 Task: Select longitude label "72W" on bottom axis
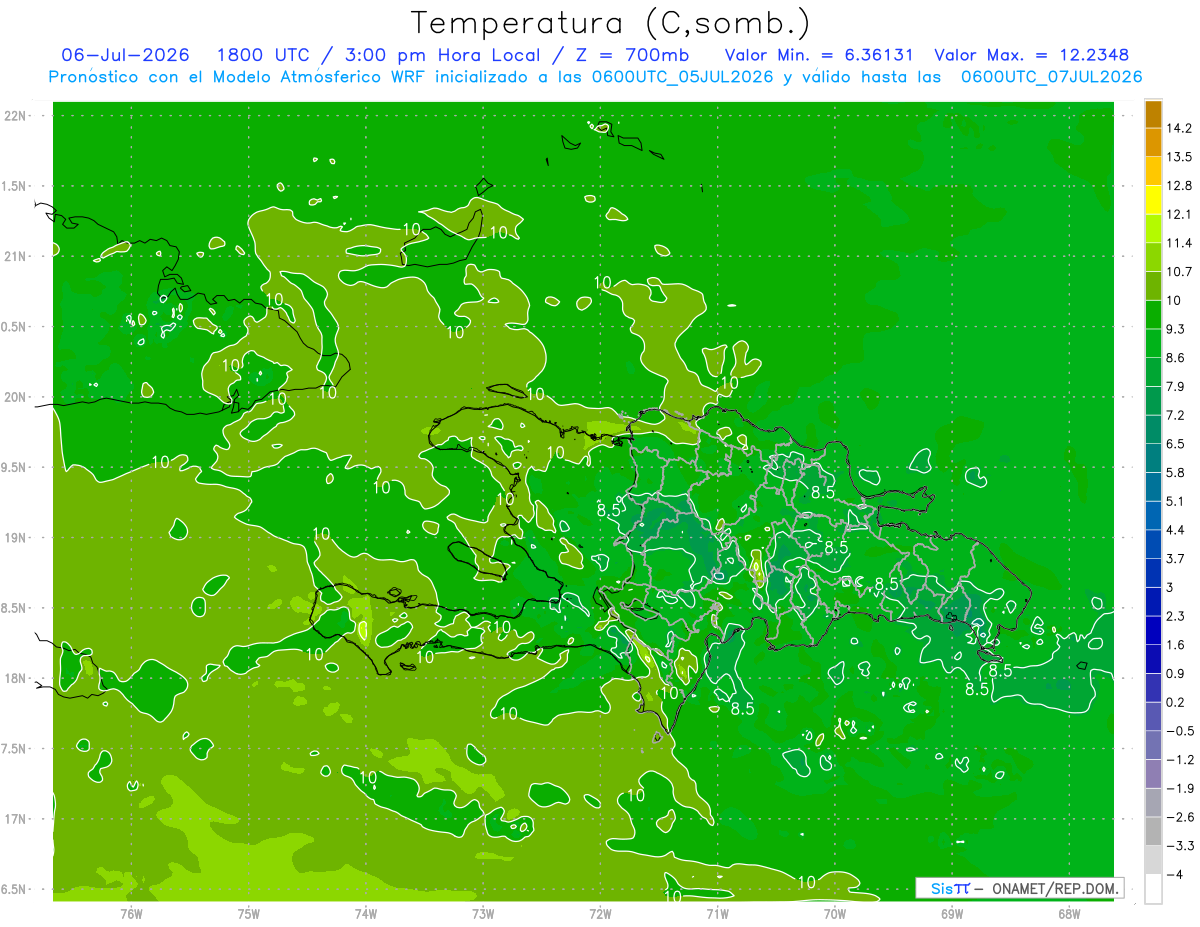pyautogui.click(x=600, y=913)
